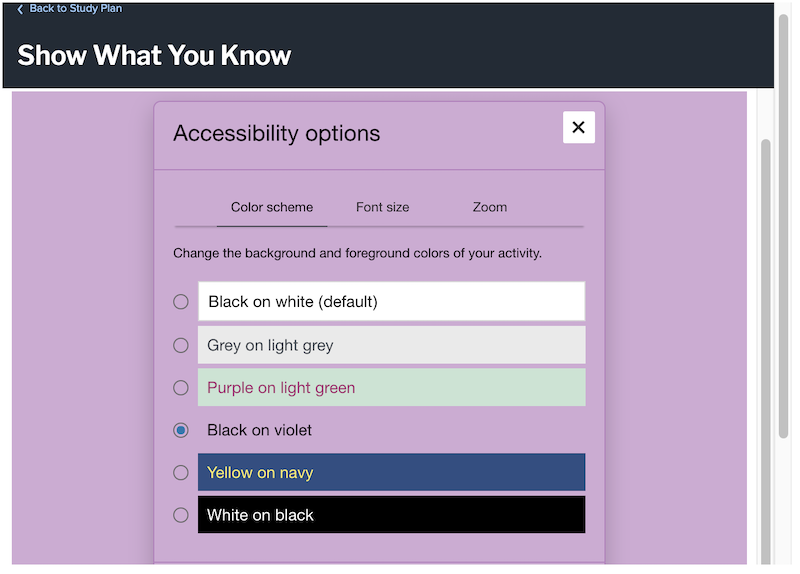Open the Zoom tab
Image resolution: width=800 pixels, height=574 pixels.
490,207
